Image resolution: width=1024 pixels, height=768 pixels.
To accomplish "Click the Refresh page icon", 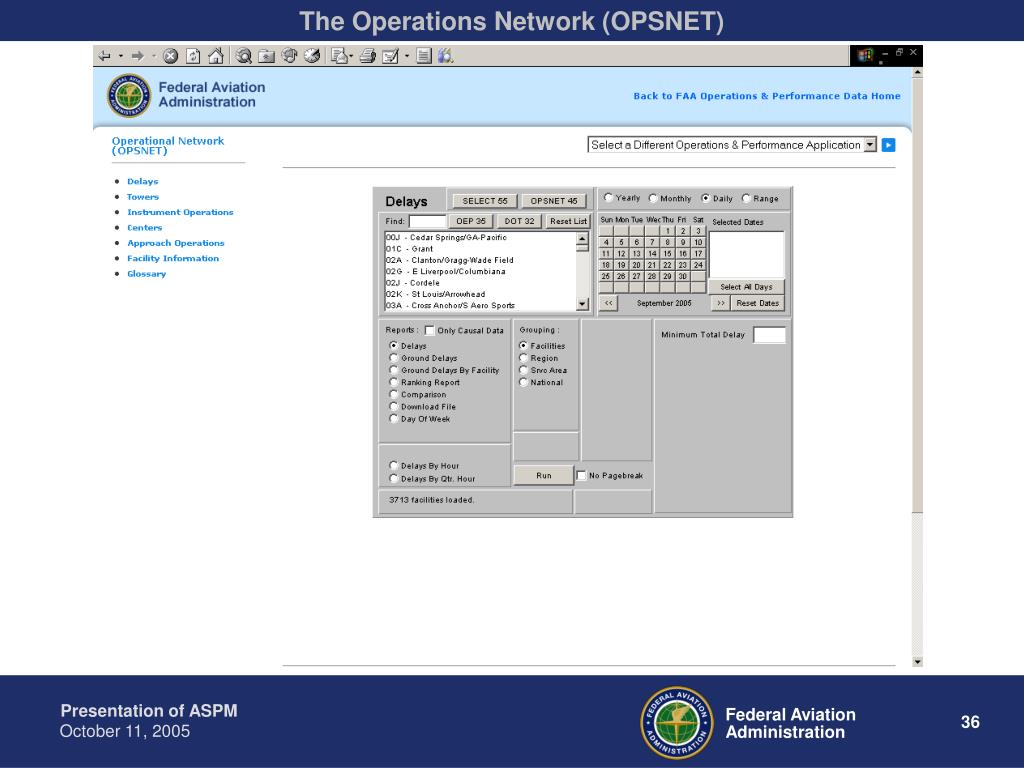I will (193, 56).
